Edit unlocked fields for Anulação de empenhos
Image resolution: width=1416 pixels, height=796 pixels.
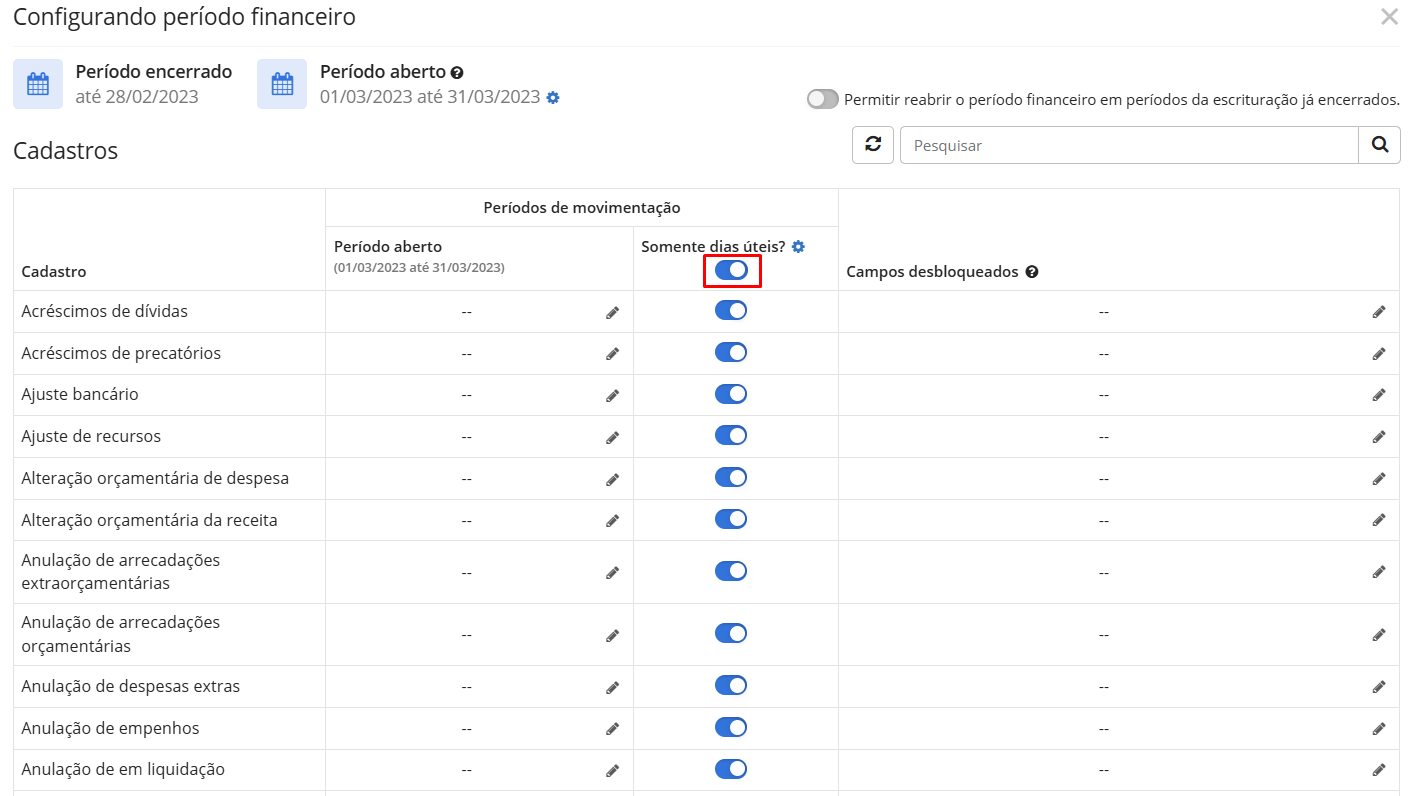pos(1379,729)
